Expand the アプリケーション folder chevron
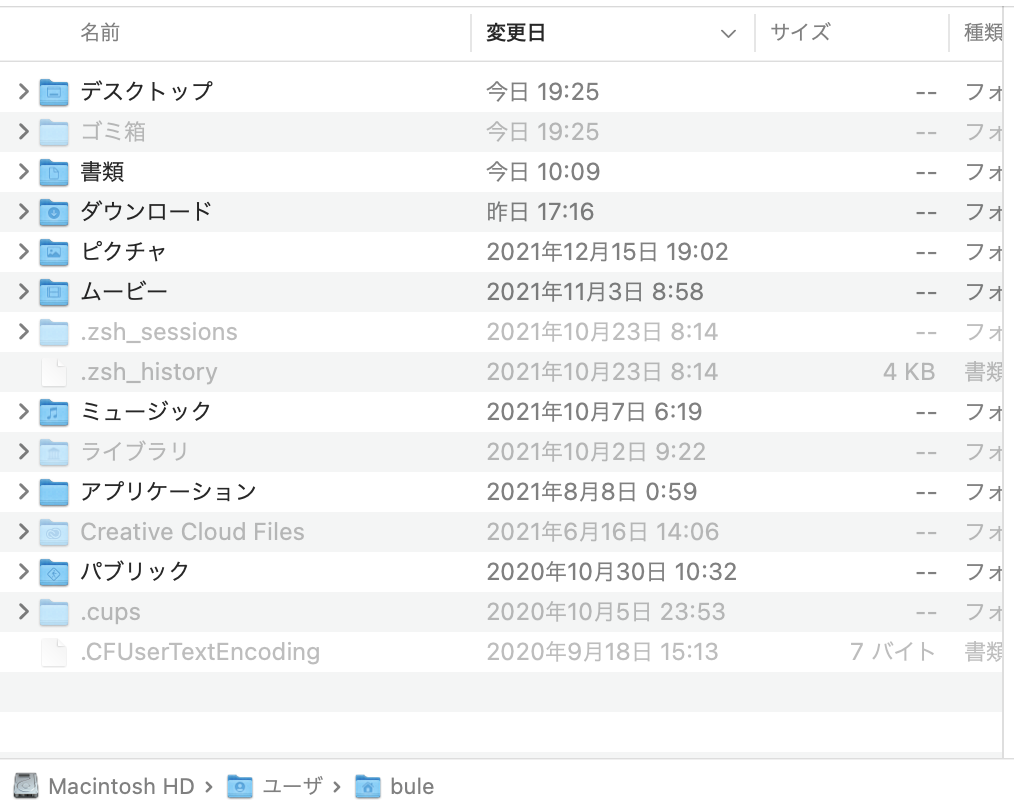The image size is (1014, 812). pos(23,492)
